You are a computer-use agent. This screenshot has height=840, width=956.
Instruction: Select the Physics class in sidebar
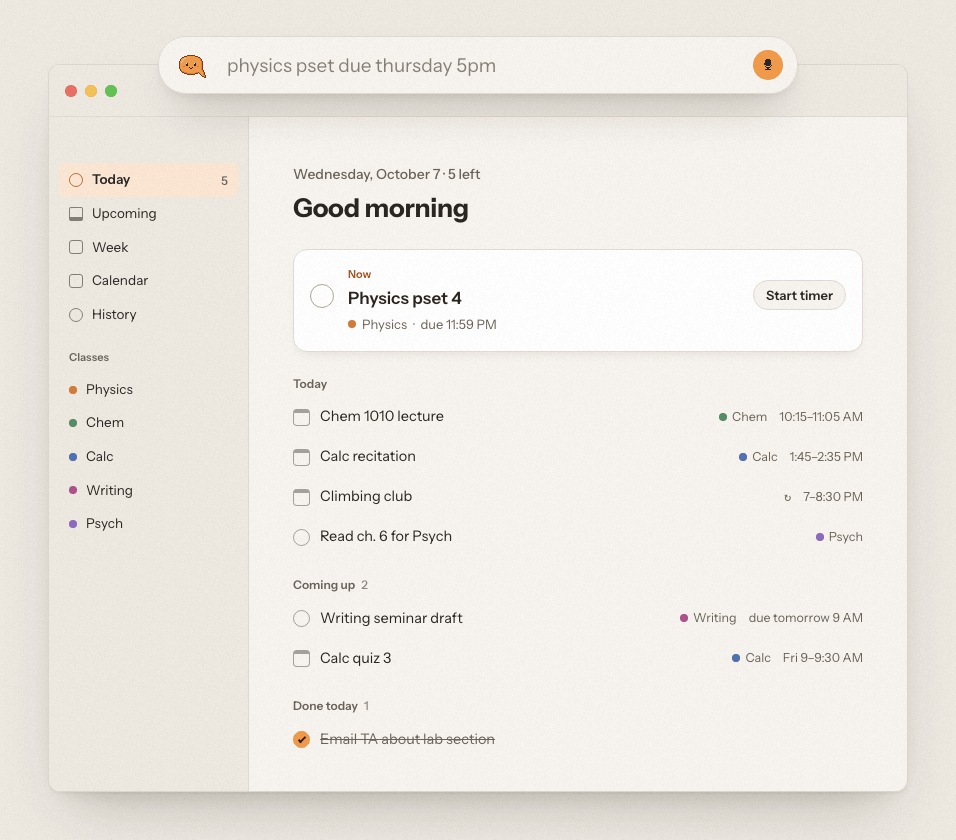click(x=148, y=390)
